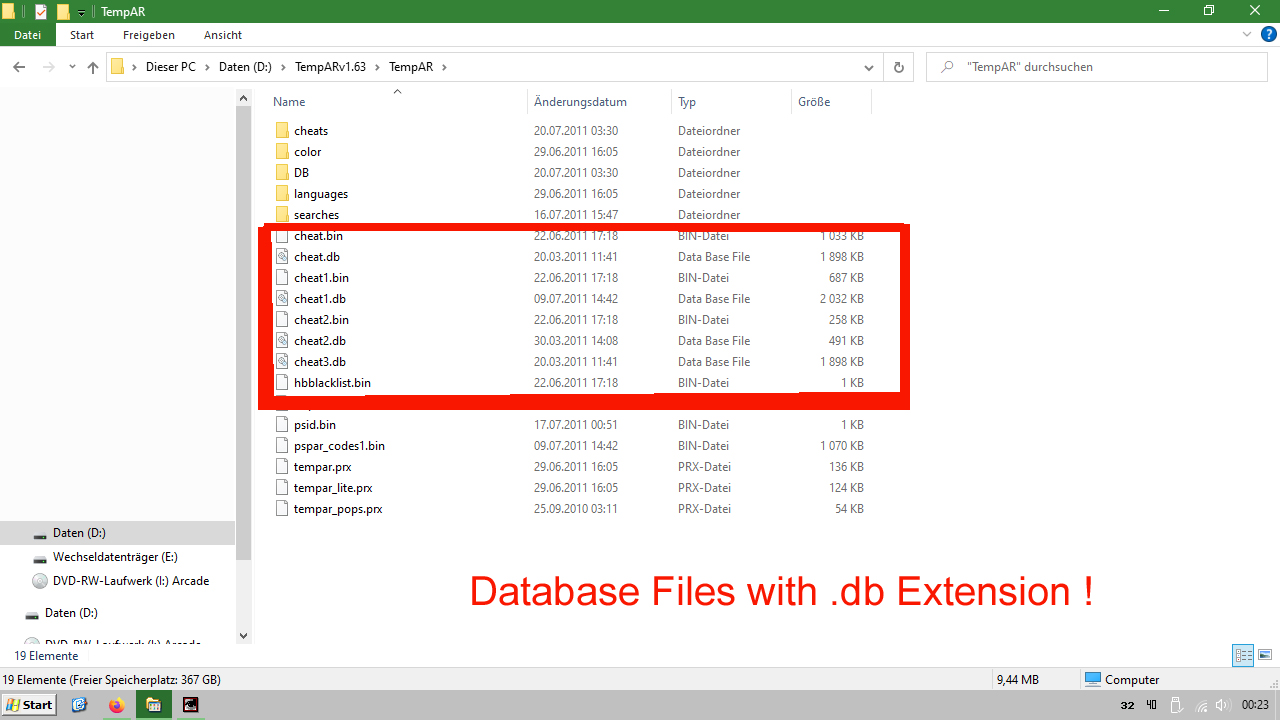
Task: Select the file named psid.bin
Action: [x=315, y=425]
